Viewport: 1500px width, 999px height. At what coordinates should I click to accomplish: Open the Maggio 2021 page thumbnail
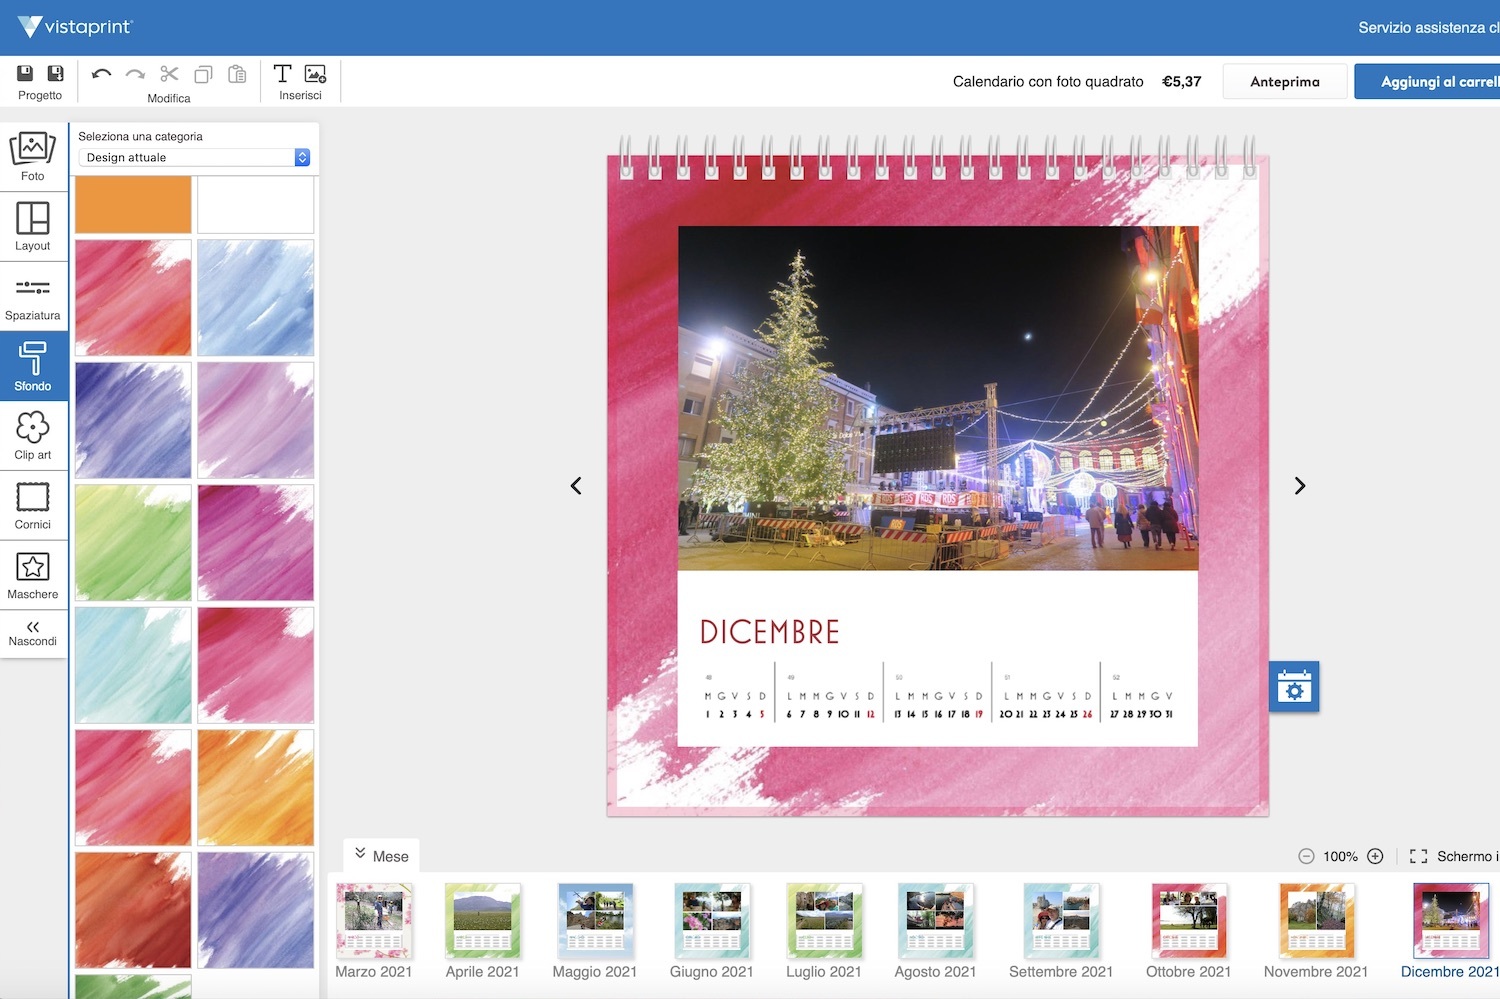point(595,921)
